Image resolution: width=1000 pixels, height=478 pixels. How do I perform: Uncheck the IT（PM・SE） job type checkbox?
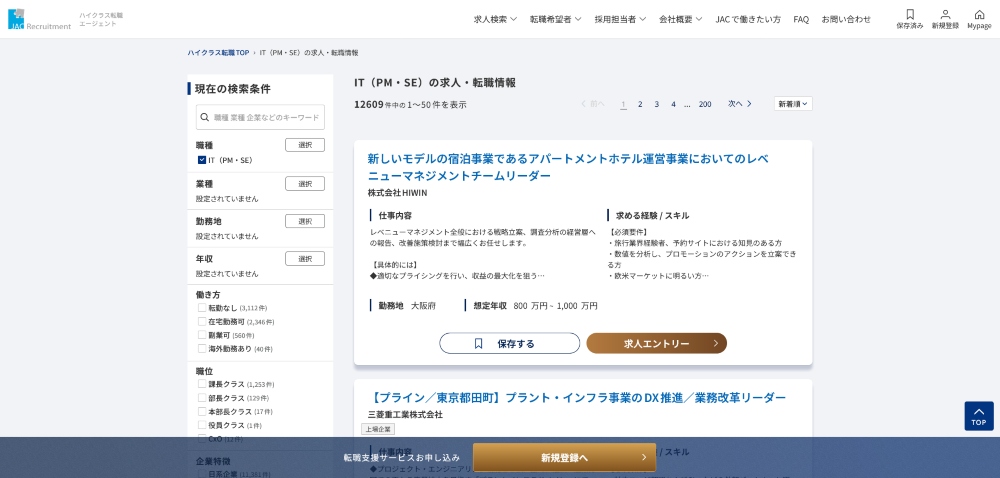(202, 160)
